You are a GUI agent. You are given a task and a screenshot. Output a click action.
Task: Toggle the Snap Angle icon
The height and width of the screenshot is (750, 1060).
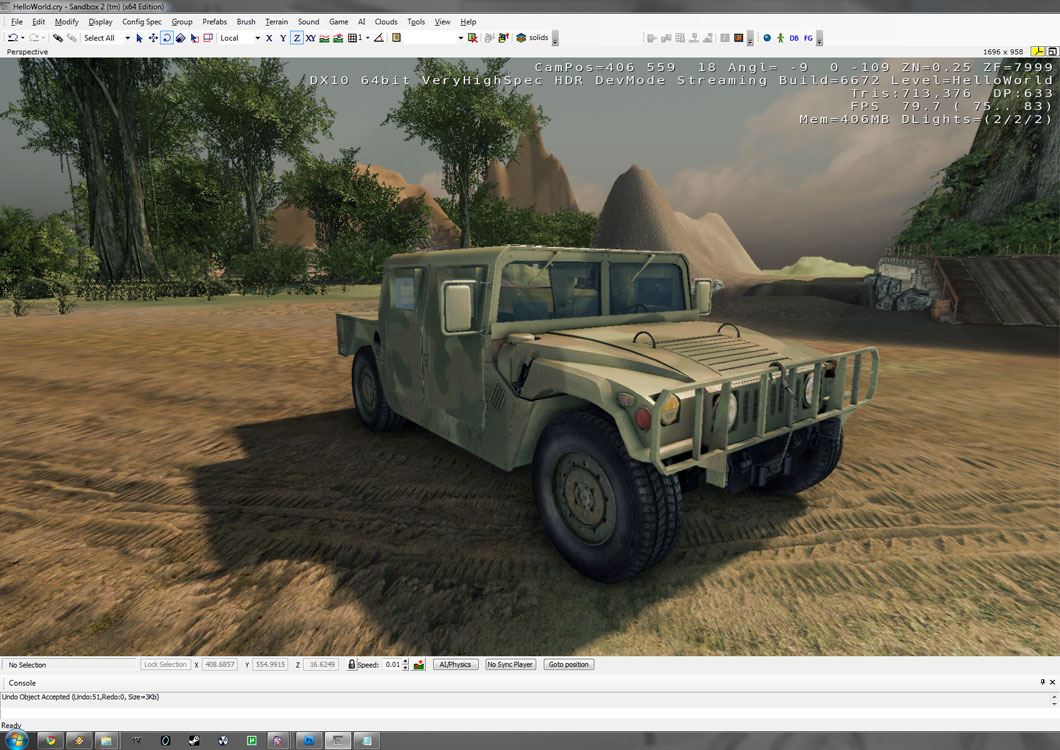[379, 38]
